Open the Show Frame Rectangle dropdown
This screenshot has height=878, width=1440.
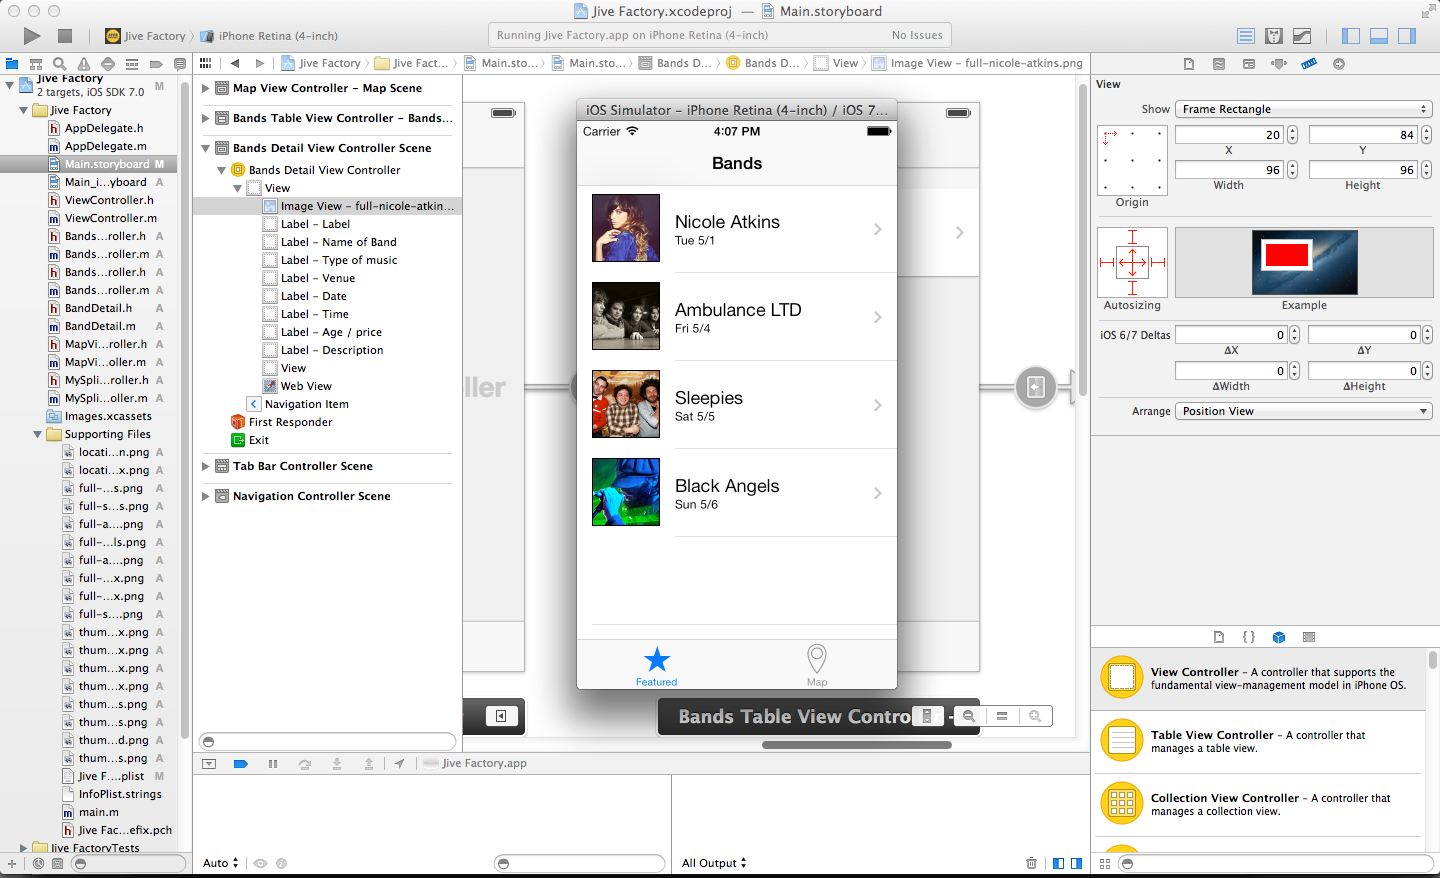pos(1304,109)
